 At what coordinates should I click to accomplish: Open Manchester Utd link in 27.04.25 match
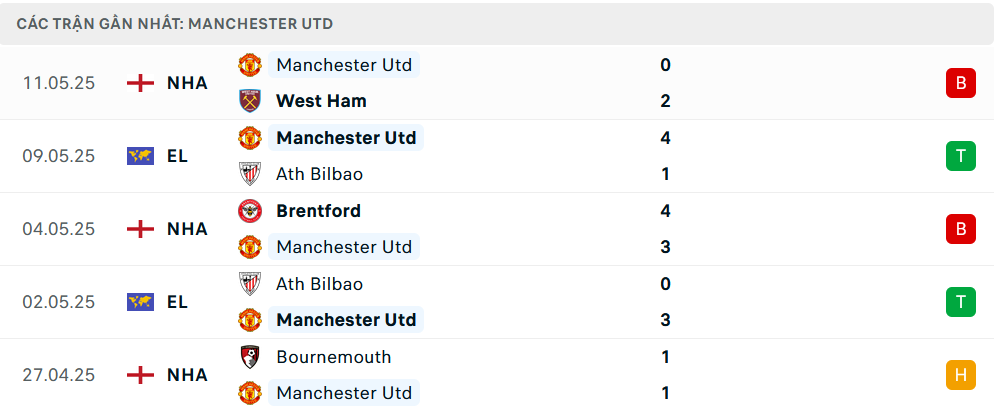pos(344,393)
